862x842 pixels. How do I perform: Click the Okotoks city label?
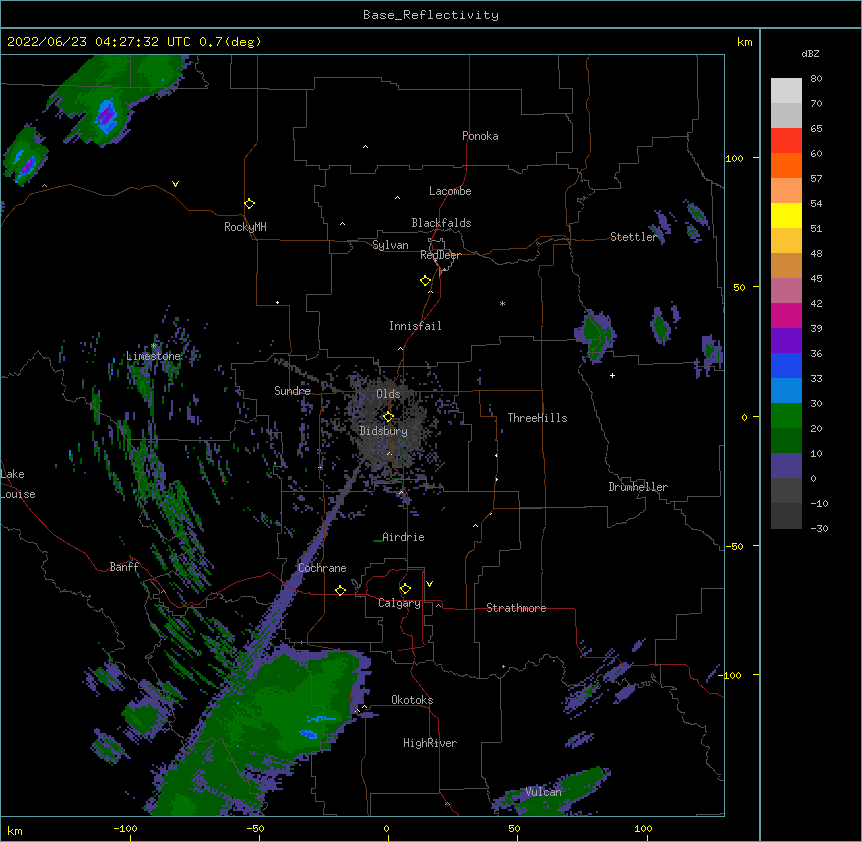412,700
